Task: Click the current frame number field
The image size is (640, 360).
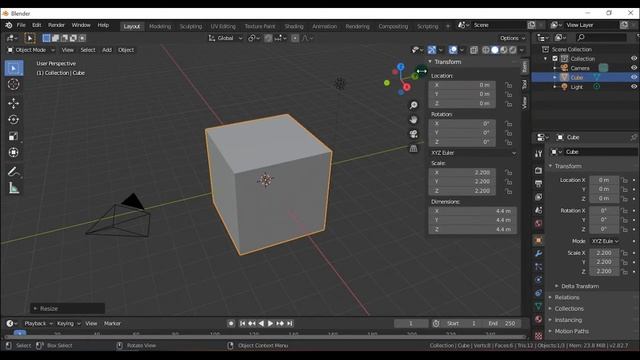Action: coord(411,323)
